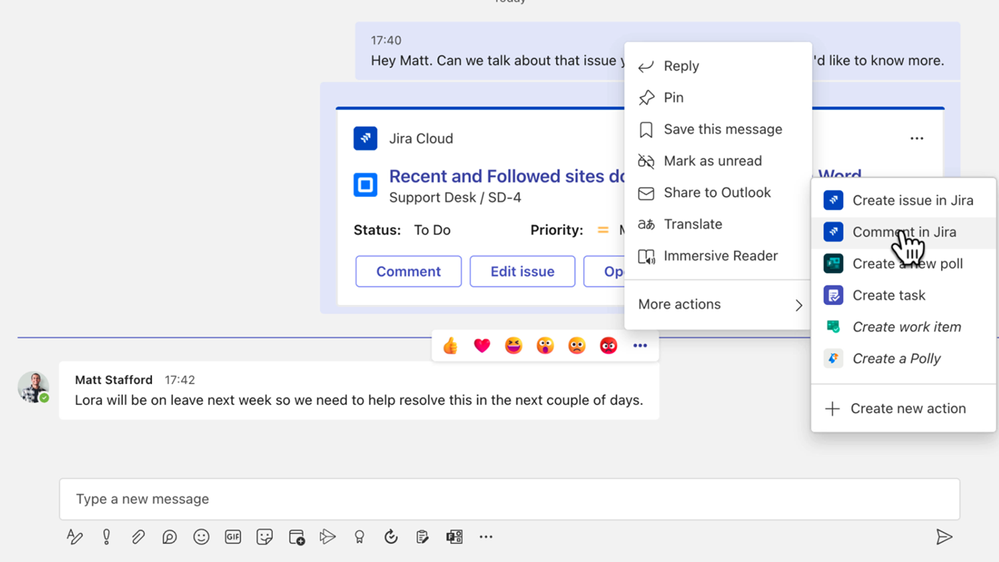
Task: Choose Create a Polly
Action: pyautogui.click(x=904, y=359)
